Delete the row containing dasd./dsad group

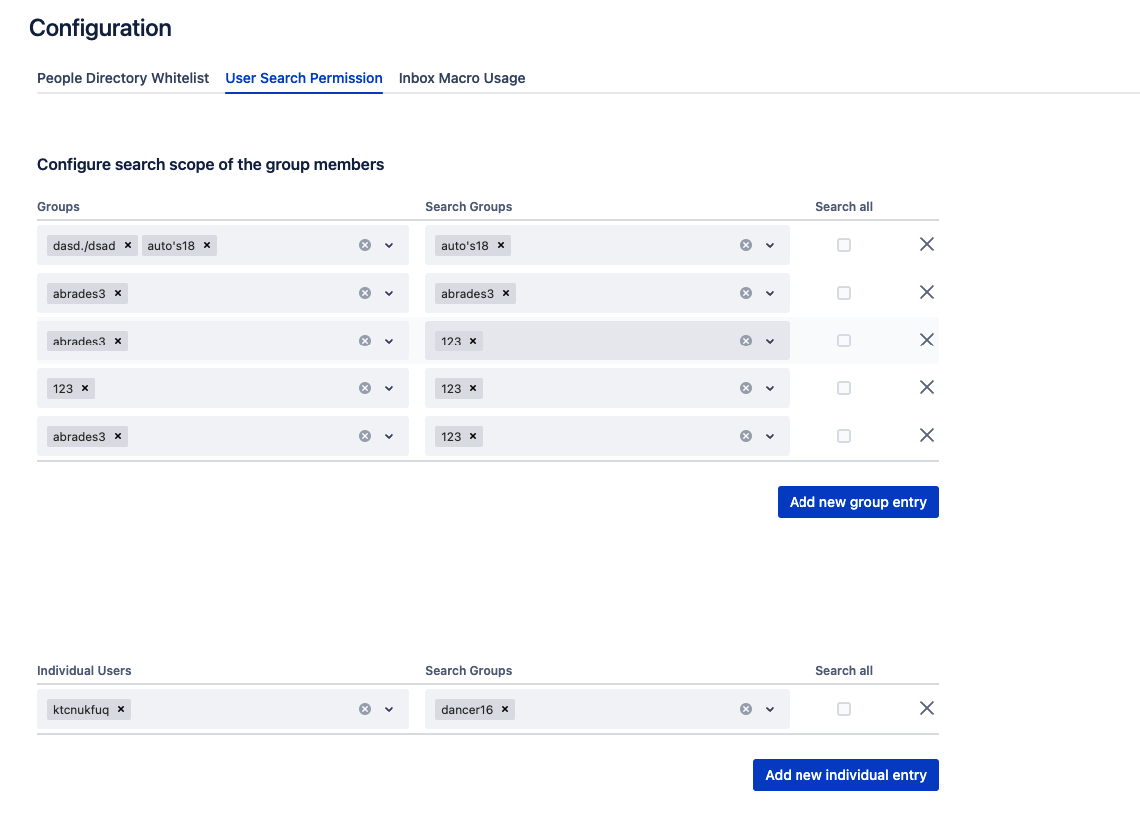(926, 244)
